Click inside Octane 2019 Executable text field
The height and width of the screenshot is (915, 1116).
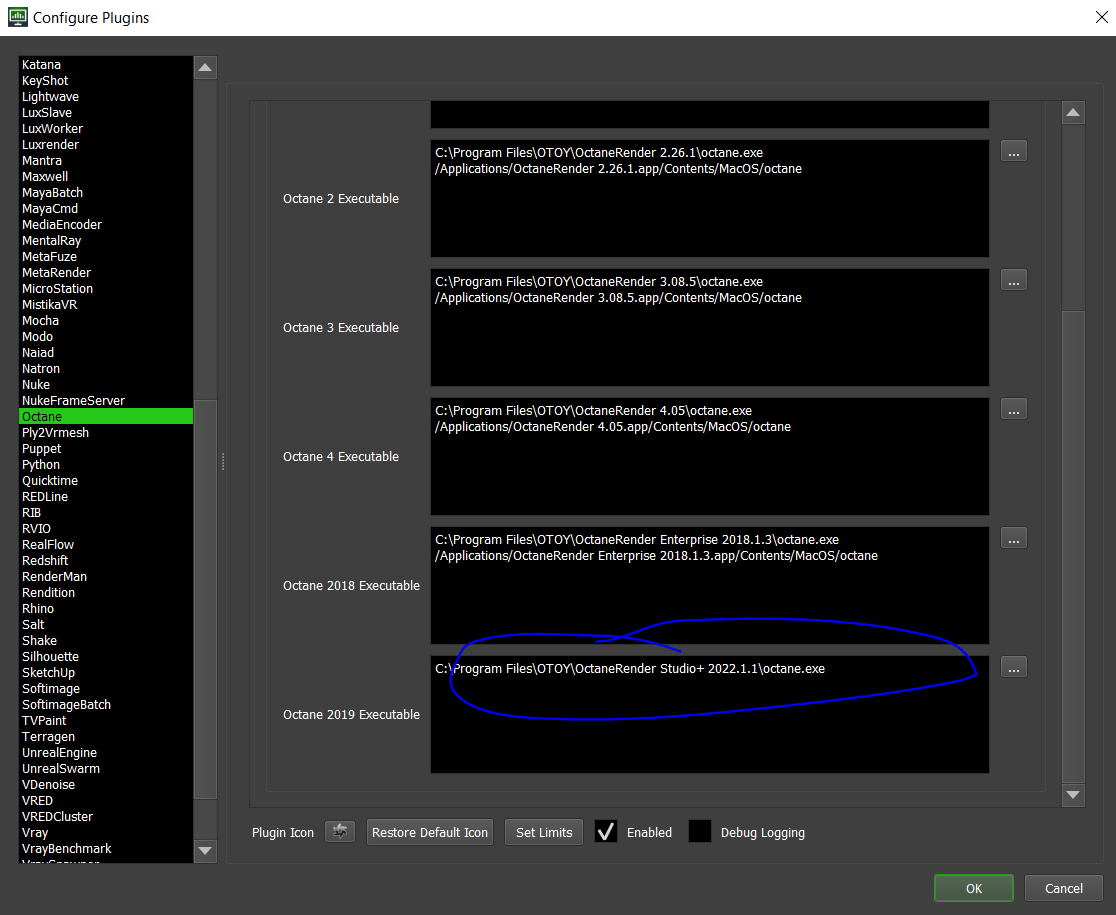710,714
